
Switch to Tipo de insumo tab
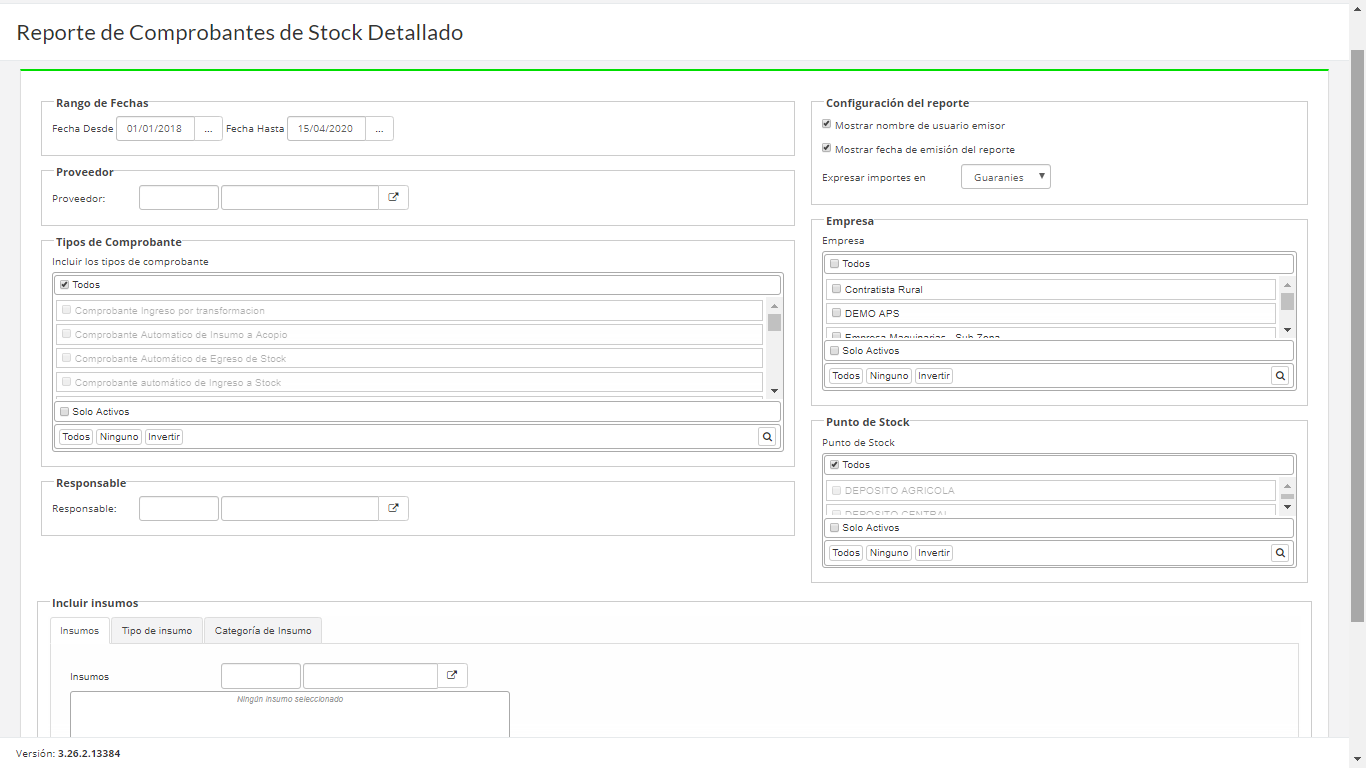(x=157, y=631)
